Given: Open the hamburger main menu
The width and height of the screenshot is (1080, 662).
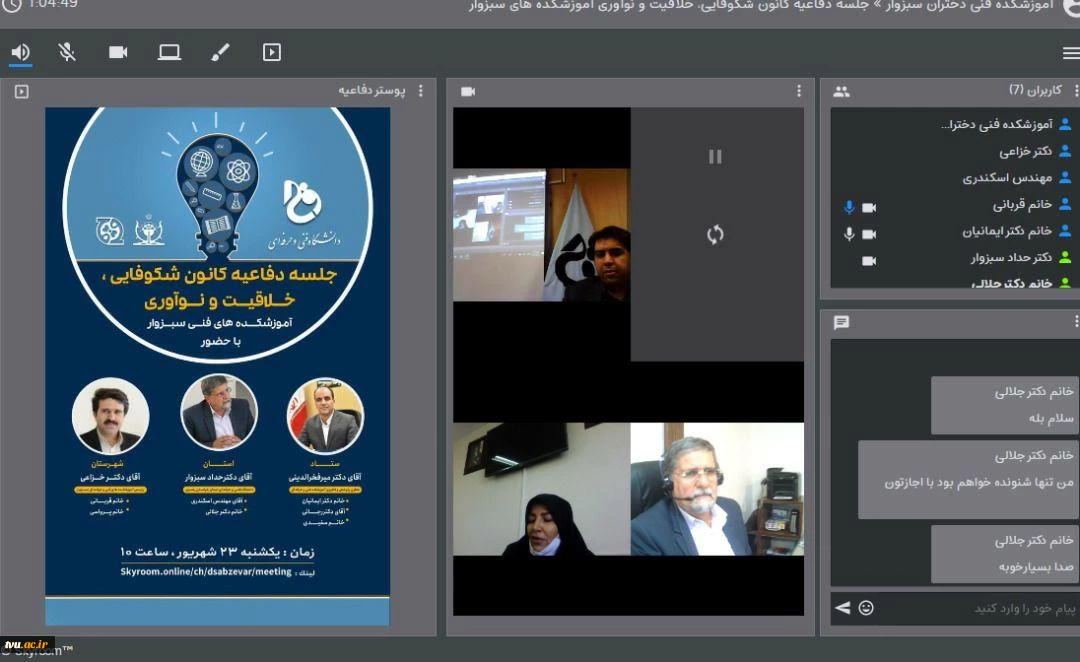Looking at the screenshot, I should [1070, 53].
